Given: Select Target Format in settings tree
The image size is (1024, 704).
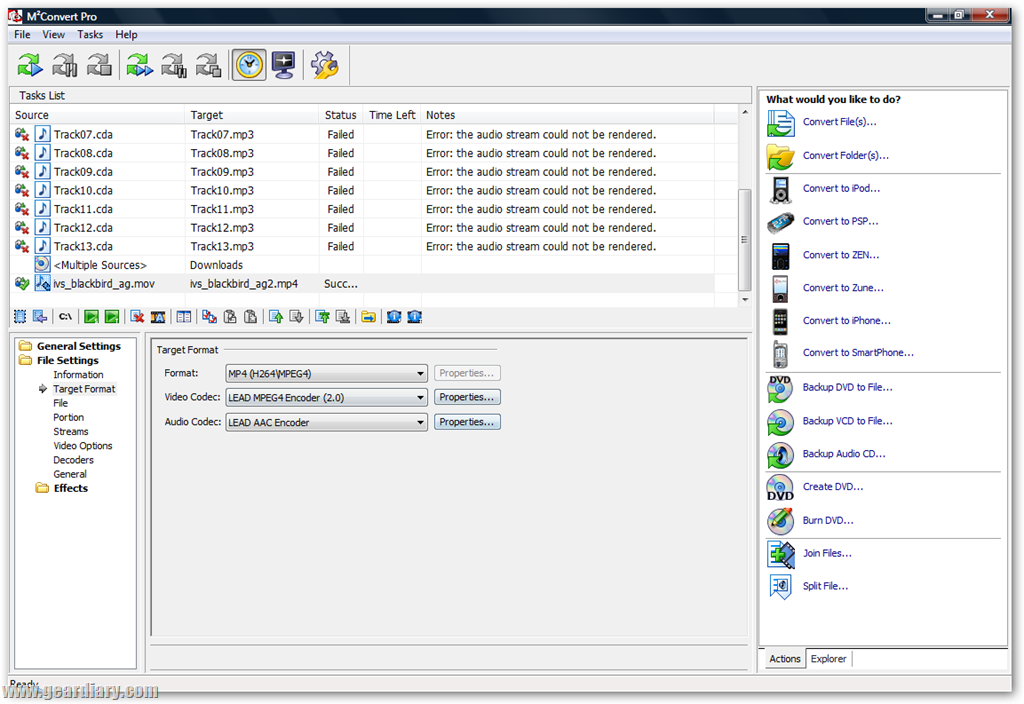Looking at the screenshot, I should [84, 389].
